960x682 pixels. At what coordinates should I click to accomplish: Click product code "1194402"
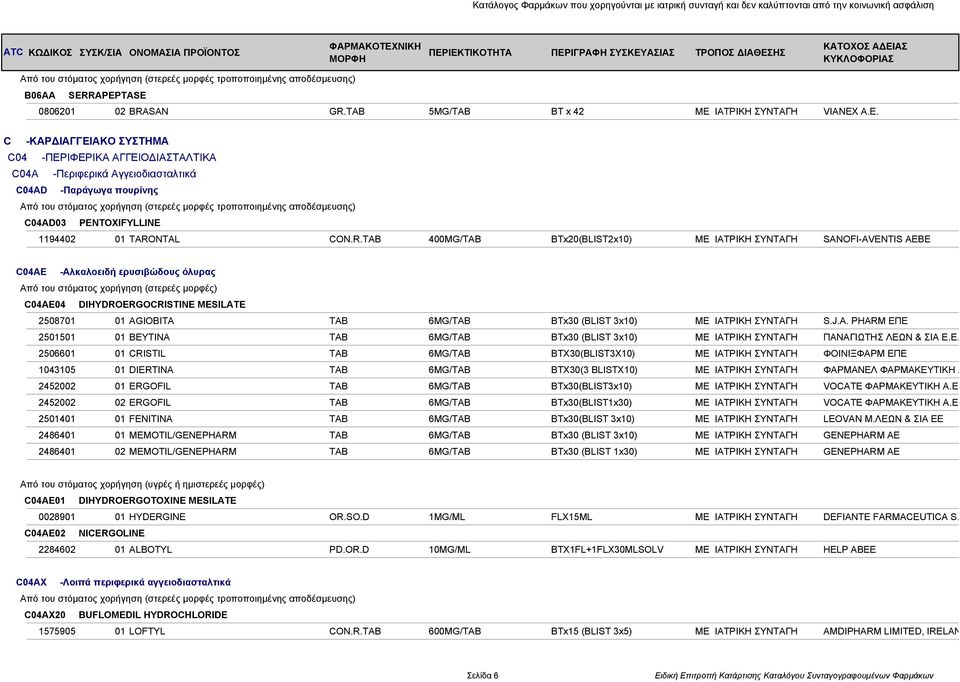pos(57,239)
